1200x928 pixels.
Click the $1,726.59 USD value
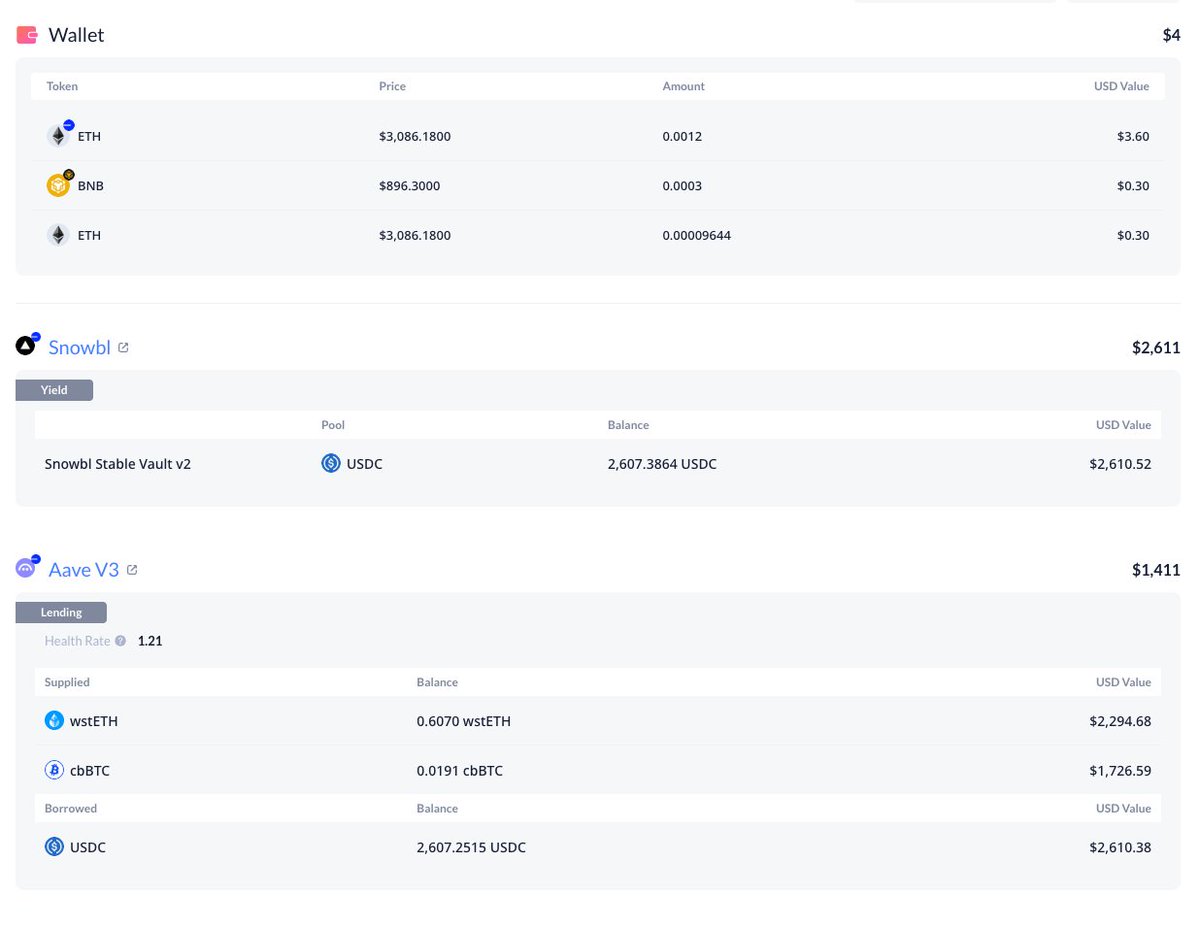[1120, 771]
